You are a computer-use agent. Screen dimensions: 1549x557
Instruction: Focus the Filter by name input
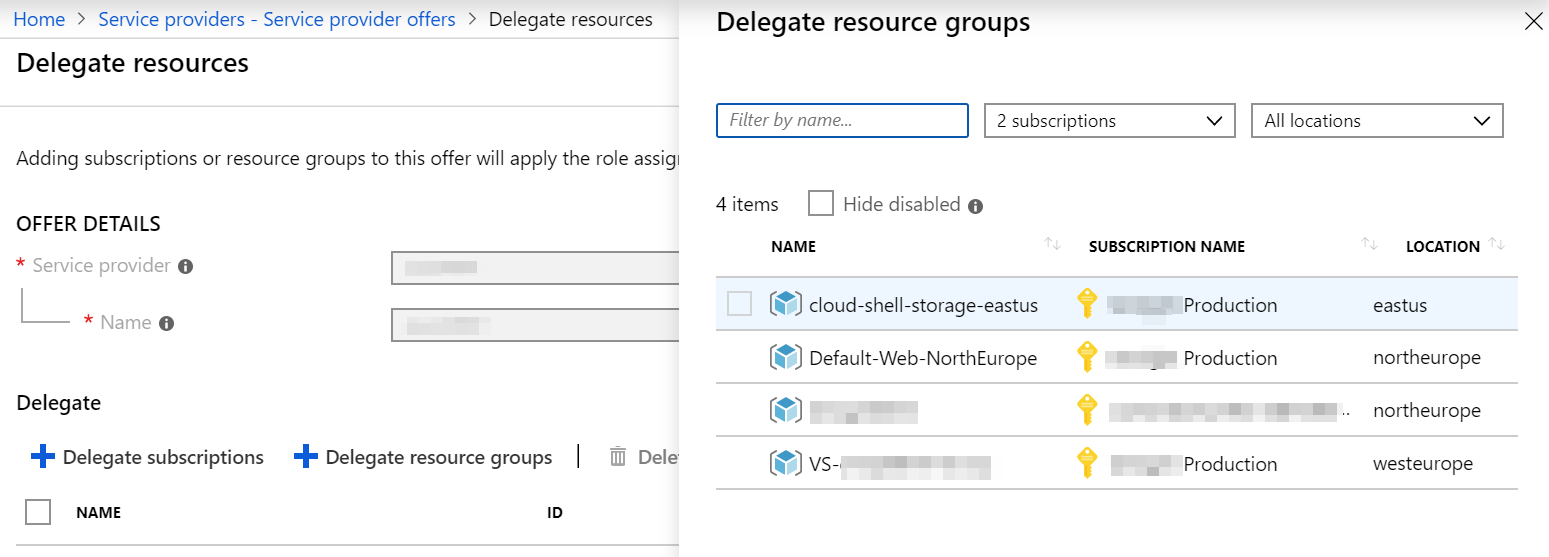pyautogui.click(x=842, y=120)
